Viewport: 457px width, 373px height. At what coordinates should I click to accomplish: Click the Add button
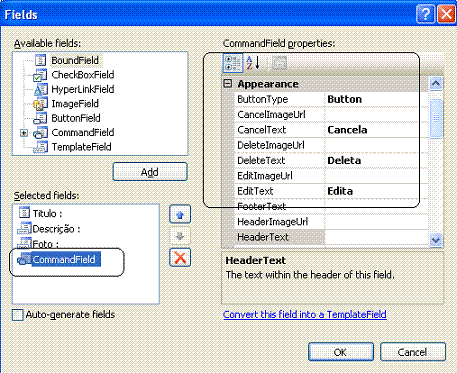[150, 172]
